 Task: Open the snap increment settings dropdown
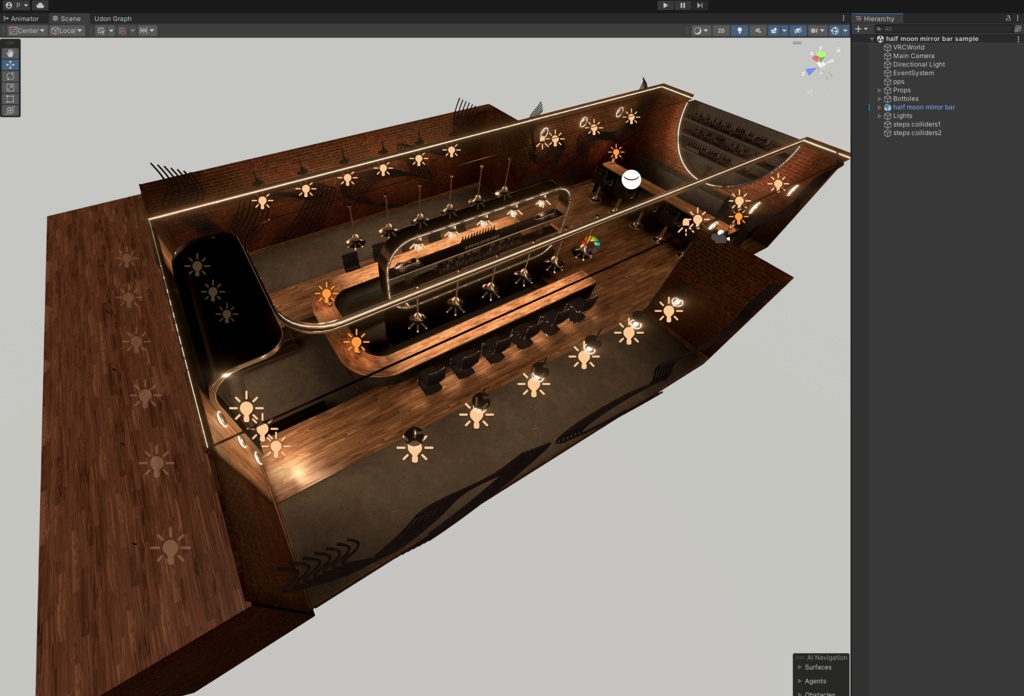[146, 31]
